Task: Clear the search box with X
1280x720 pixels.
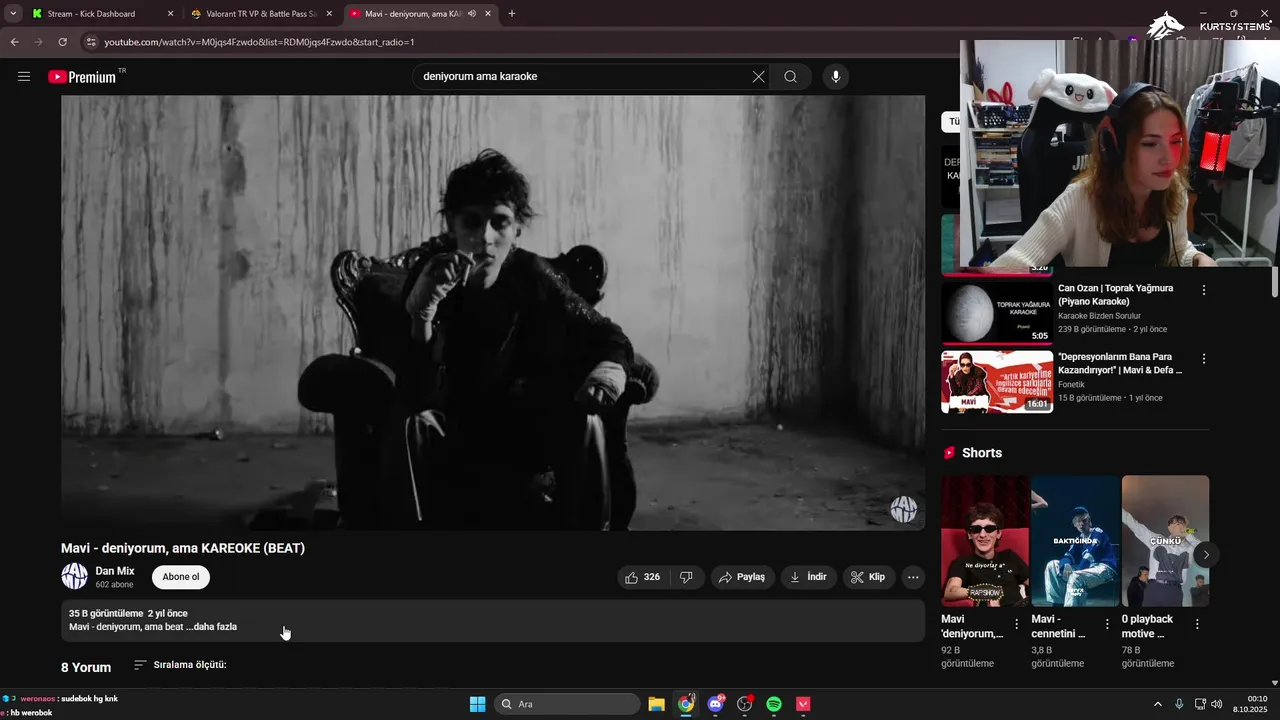Action: (x=758, y=77)
